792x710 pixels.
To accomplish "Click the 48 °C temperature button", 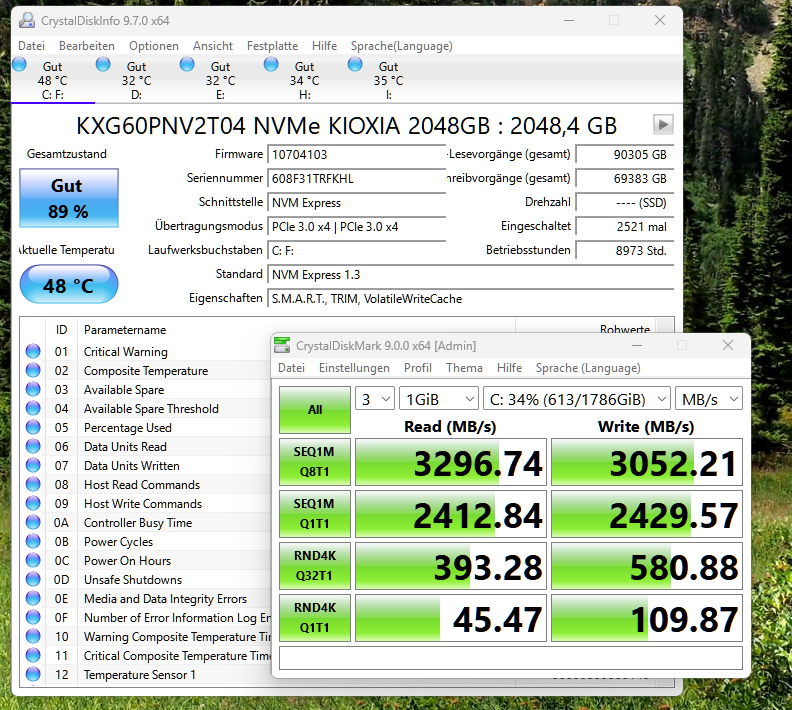I will (x=69, y=285).
